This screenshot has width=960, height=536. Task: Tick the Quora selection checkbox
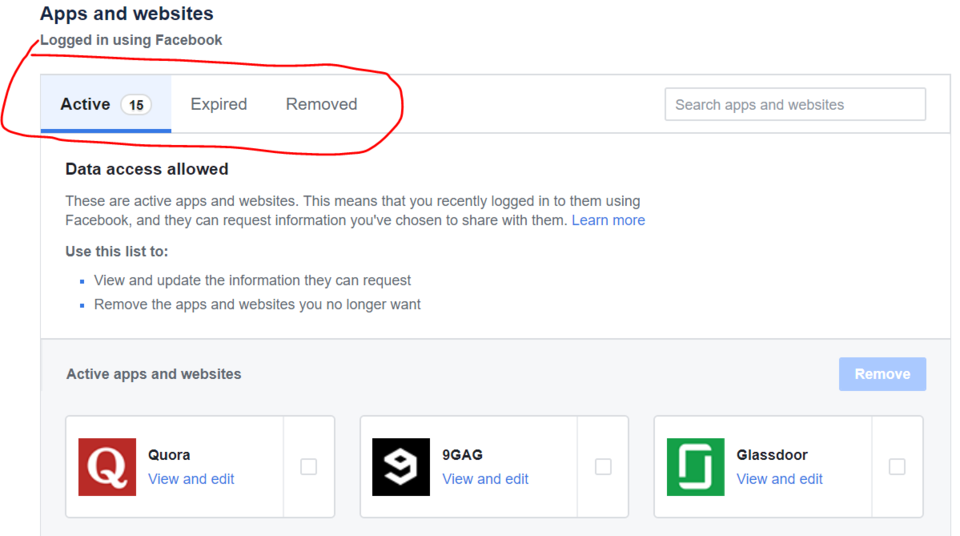tap(309, 467)
